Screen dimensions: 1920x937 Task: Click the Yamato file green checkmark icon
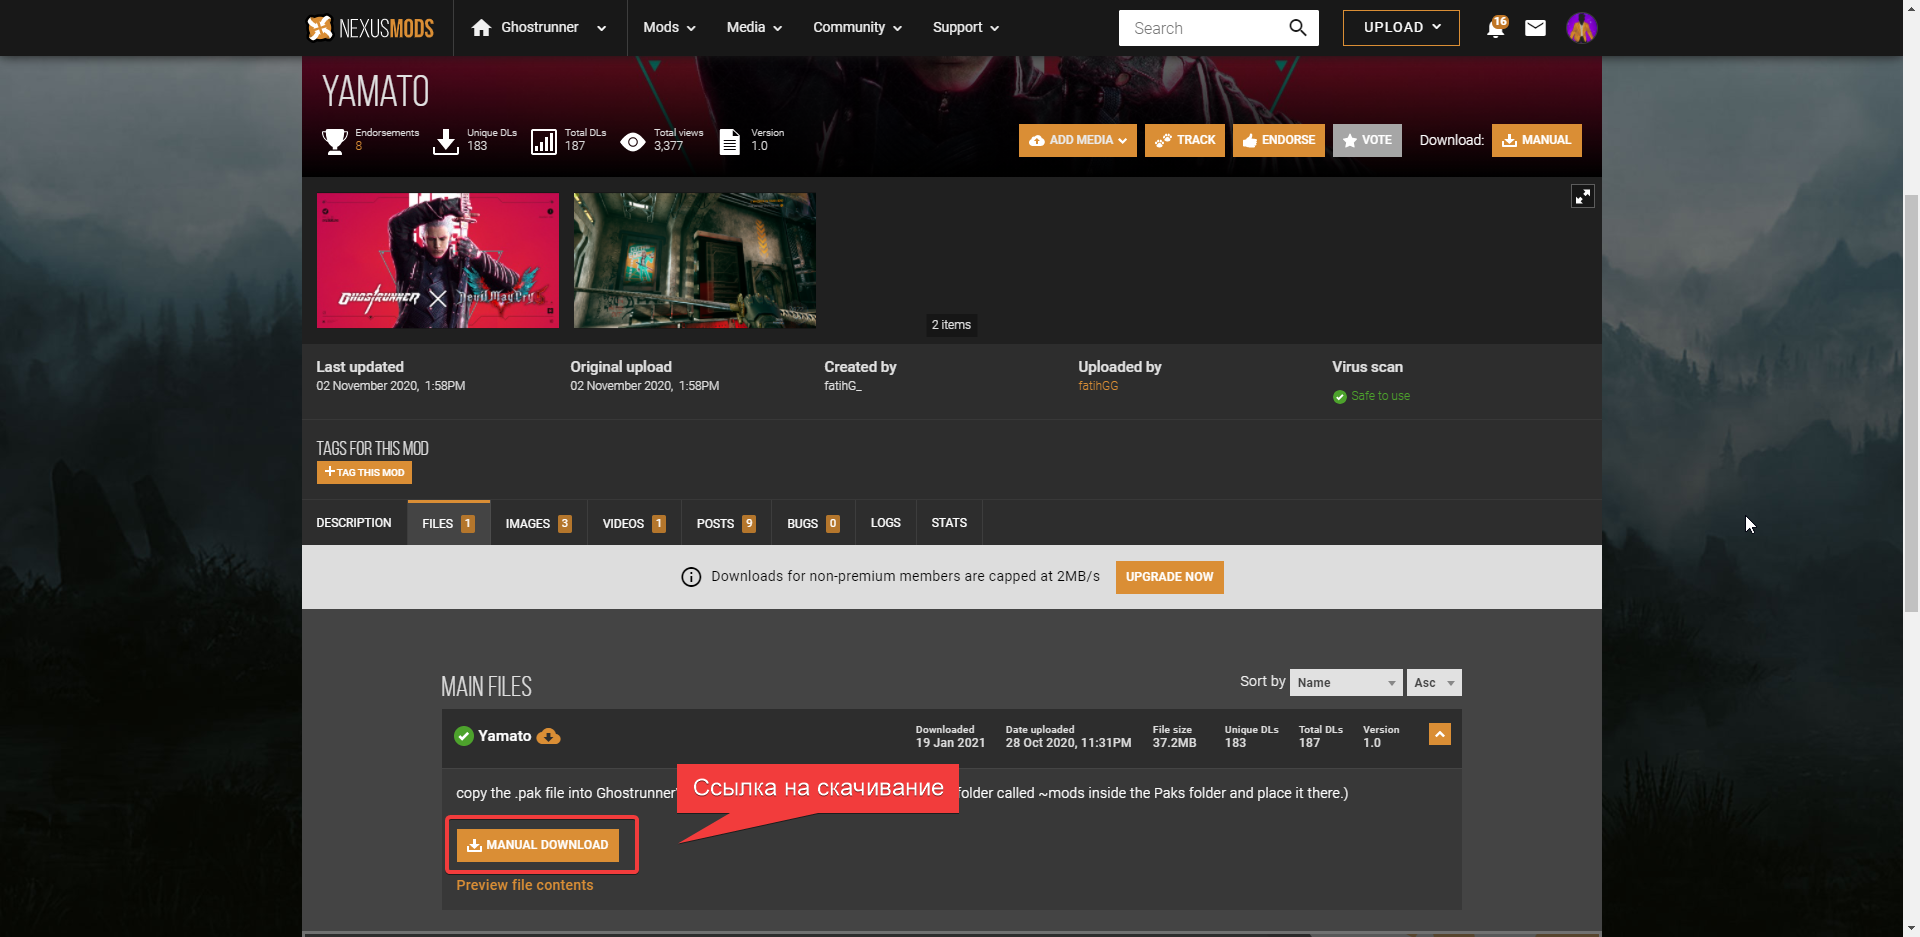463,736
